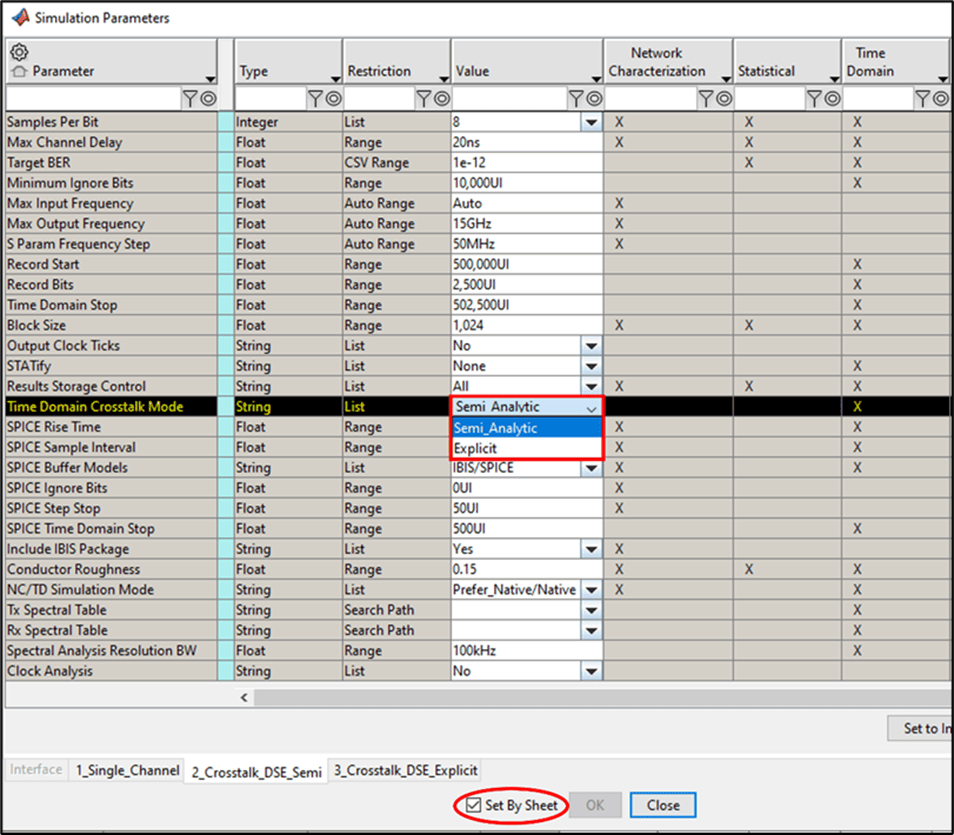954x835 pixels.
Task: Click the circle icon beside Statistical filter
Action: 832,99
